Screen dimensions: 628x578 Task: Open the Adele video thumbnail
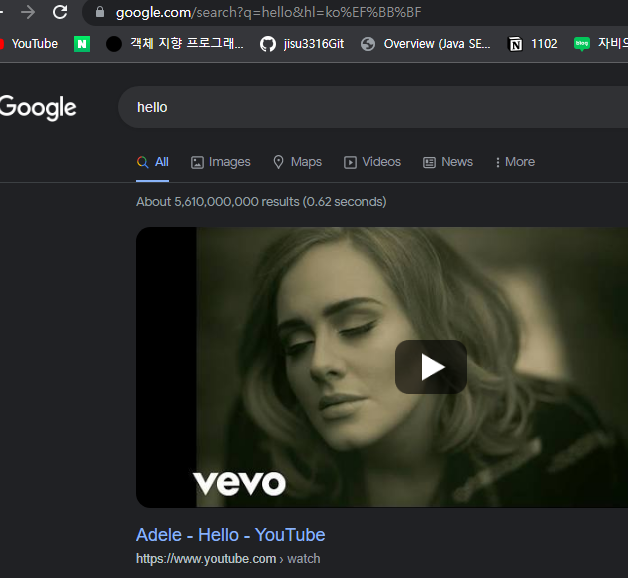pos(382,367)
